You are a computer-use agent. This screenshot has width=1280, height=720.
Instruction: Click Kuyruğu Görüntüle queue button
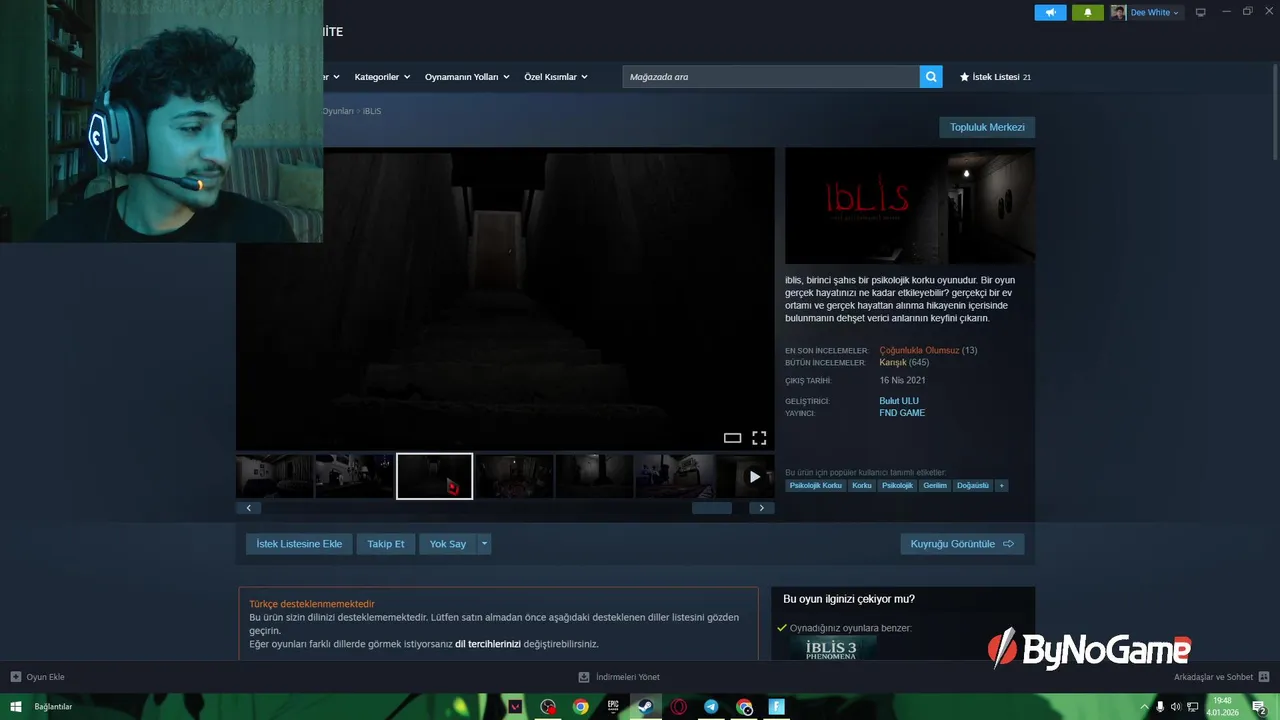point(962,544)
